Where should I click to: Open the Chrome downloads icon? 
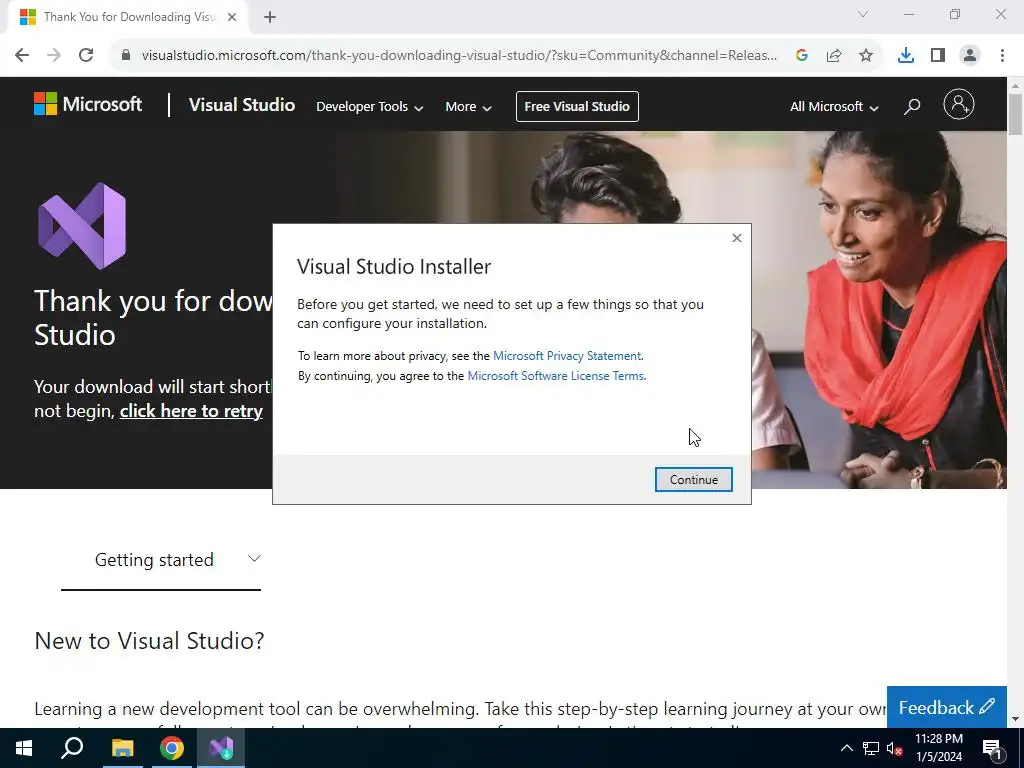coord(906,56)
